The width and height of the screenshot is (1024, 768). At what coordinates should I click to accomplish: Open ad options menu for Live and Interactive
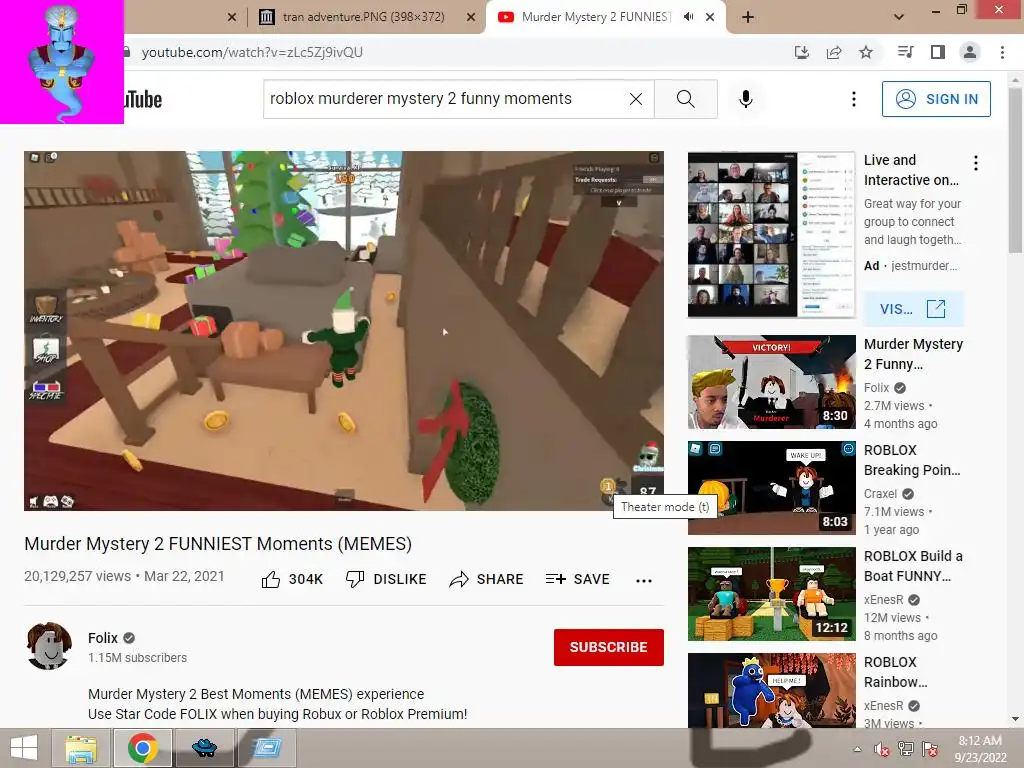pos(976,163)
